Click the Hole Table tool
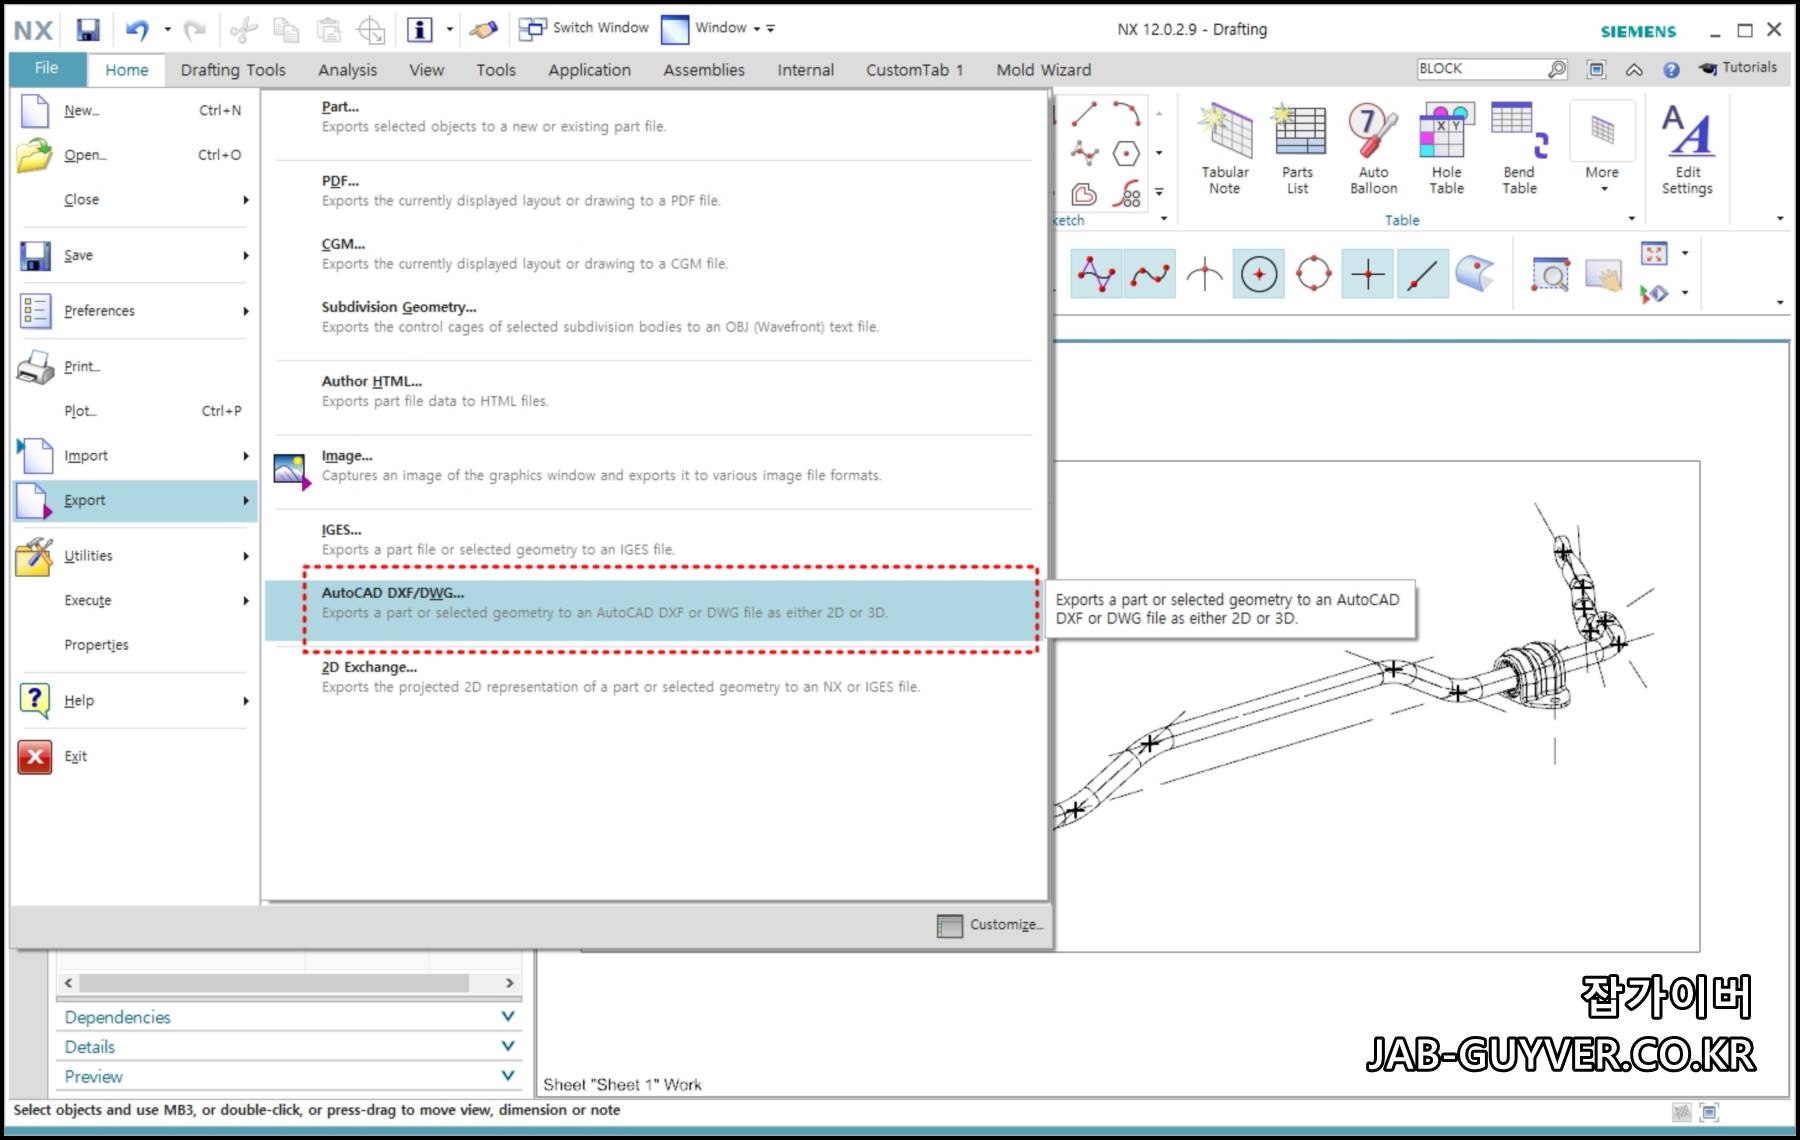The width and height of the screenshot is (1800, 1140). [x=1446, y=150]
